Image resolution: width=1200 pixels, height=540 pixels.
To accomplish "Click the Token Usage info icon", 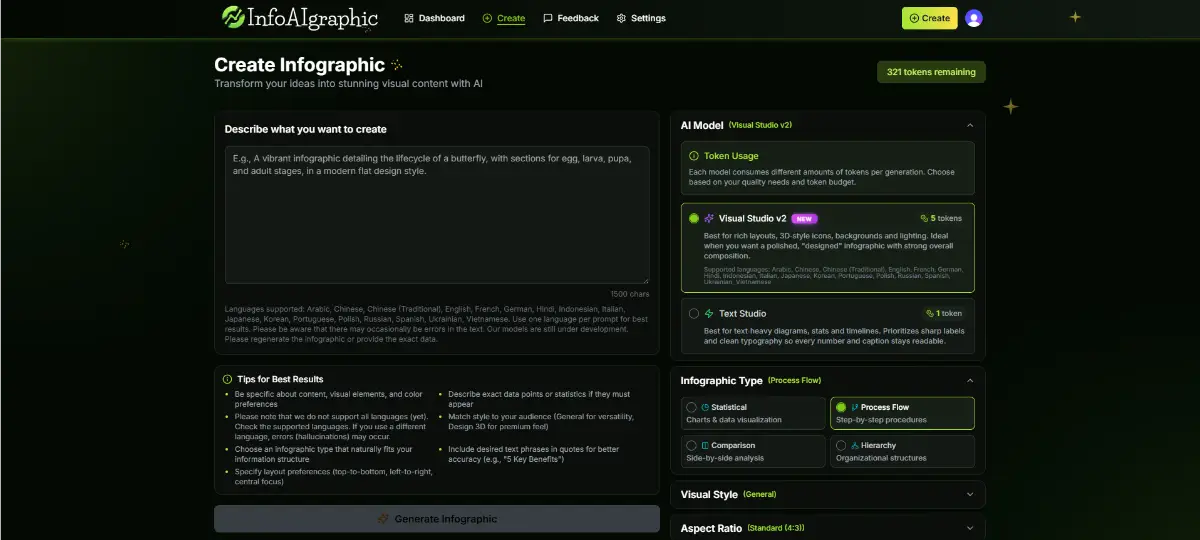I will tap(693, 156).
